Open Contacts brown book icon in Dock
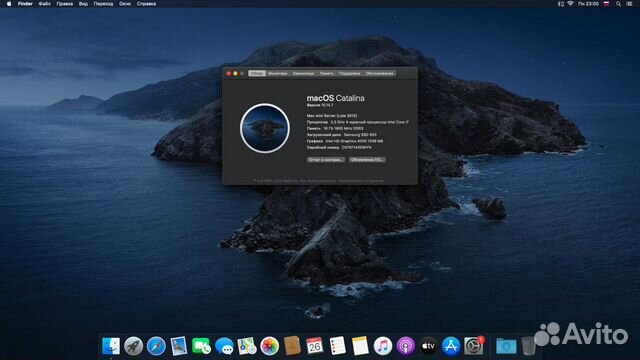 pyautogui.click(x=292, y=346)
